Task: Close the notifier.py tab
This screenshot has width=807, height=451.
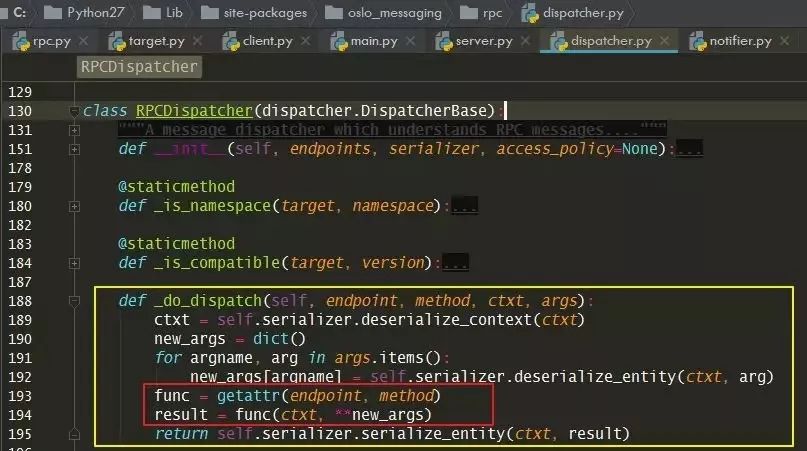Action: coord(784,41)
